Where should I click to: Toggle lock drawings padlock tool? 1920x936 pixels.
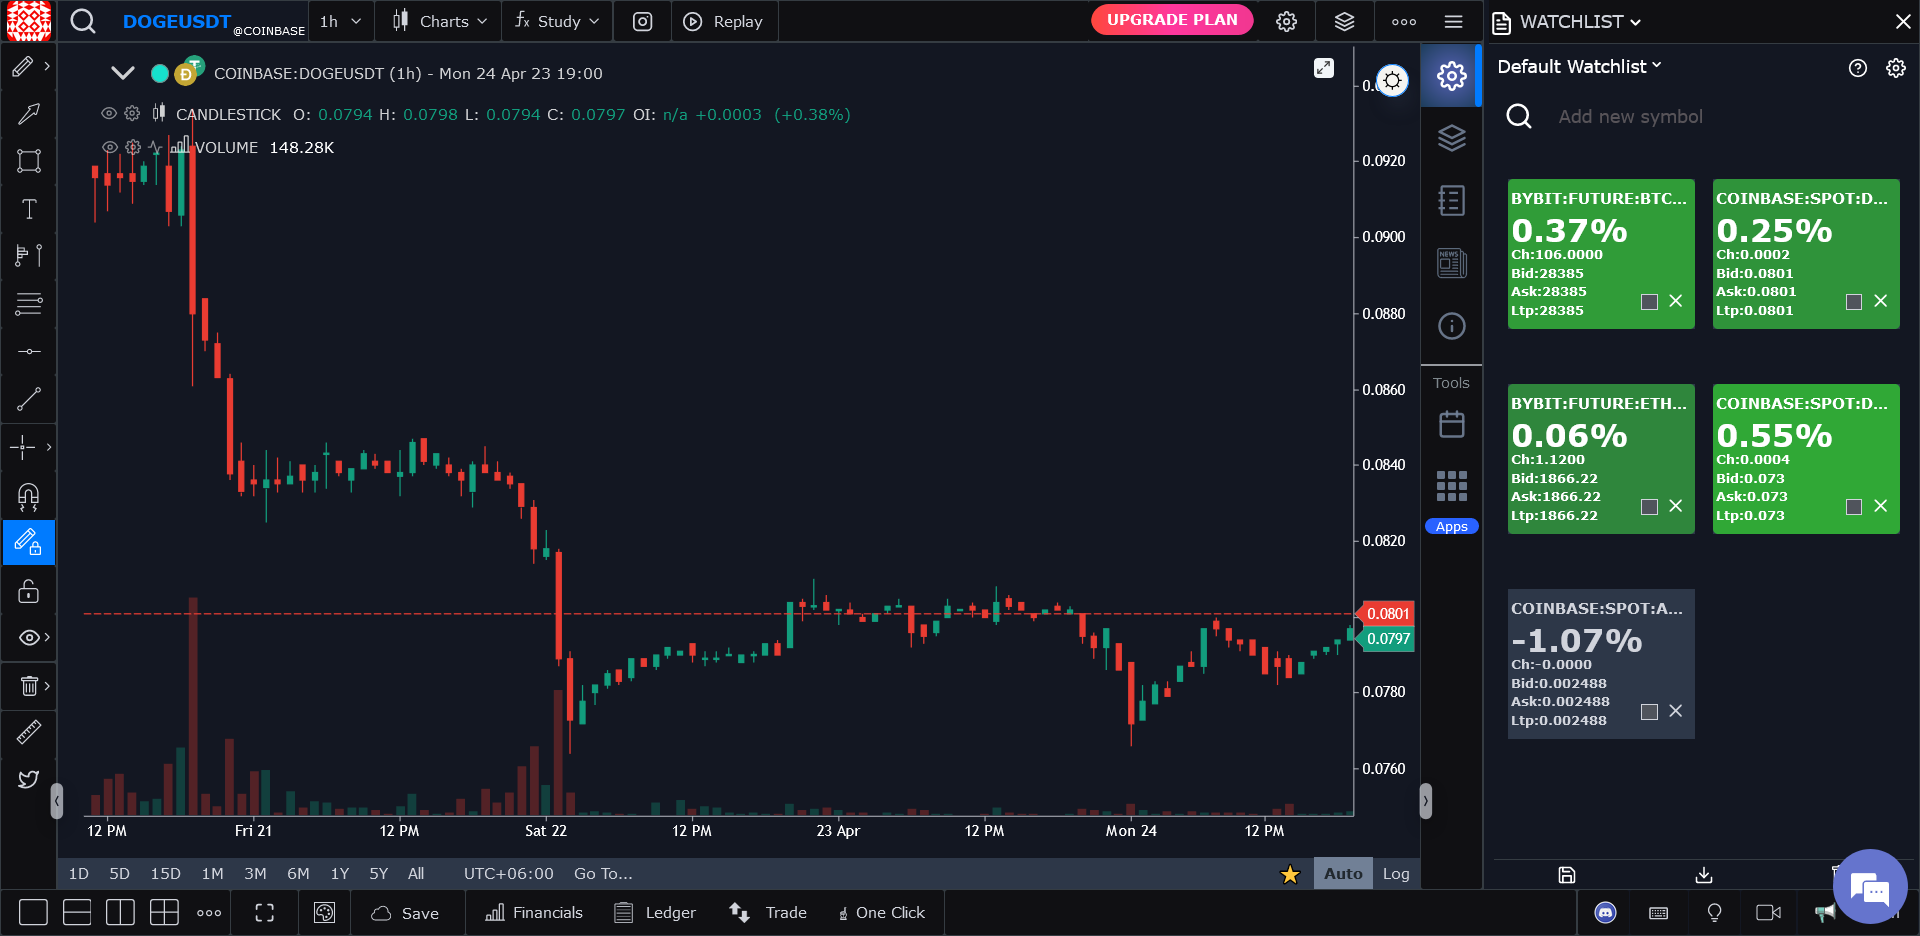point(29,591)
